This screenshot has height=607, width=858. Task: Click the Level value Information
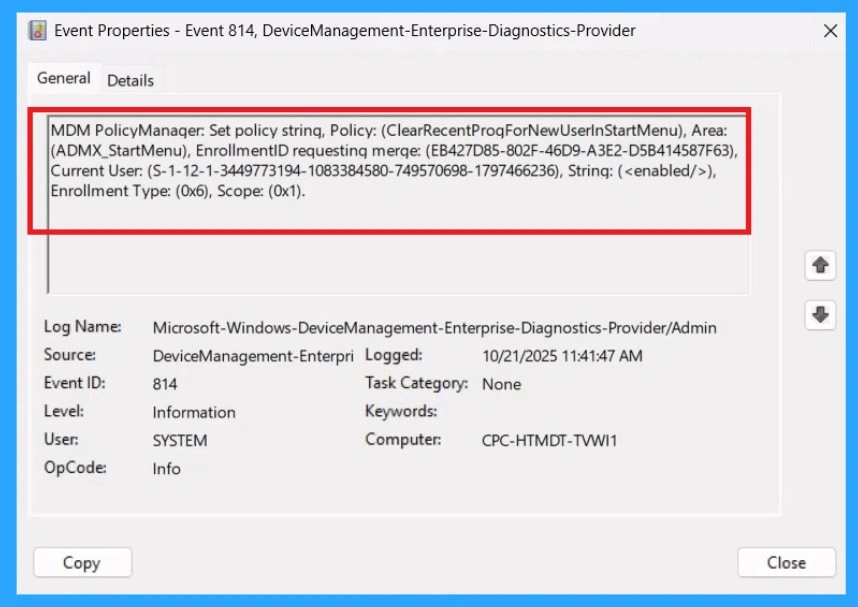pyautogui.click(x=194, y=412)
